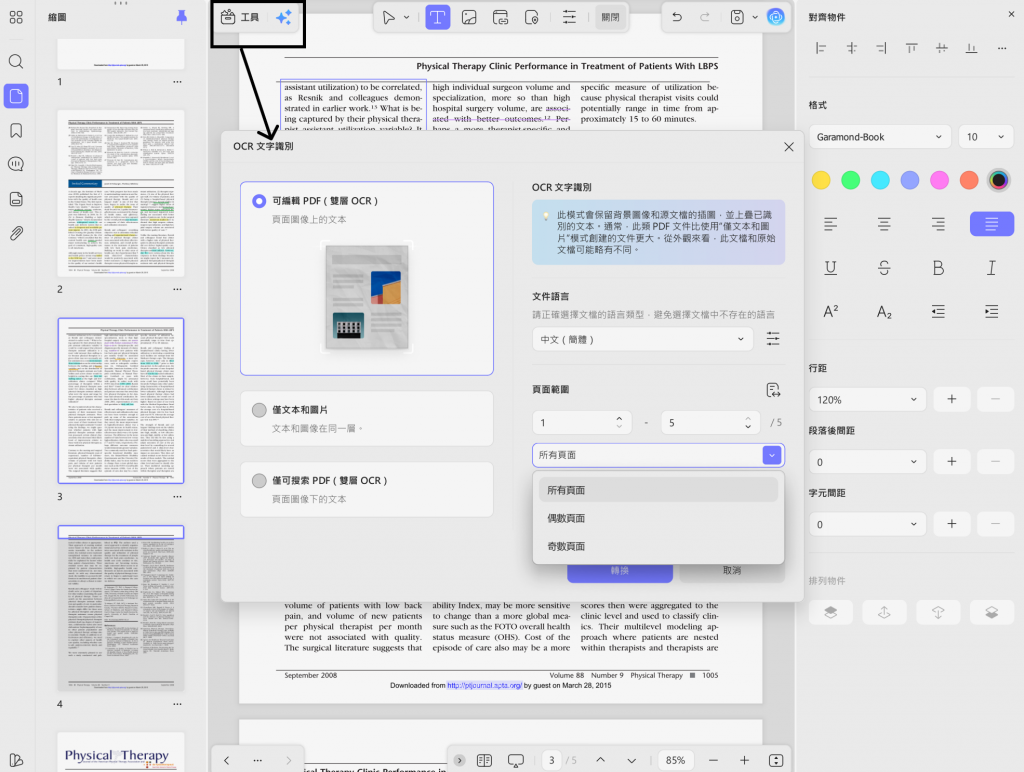Screen dimensions: 1024x772
Task: Select the image edit tool
Action: [x=469, y=18]
